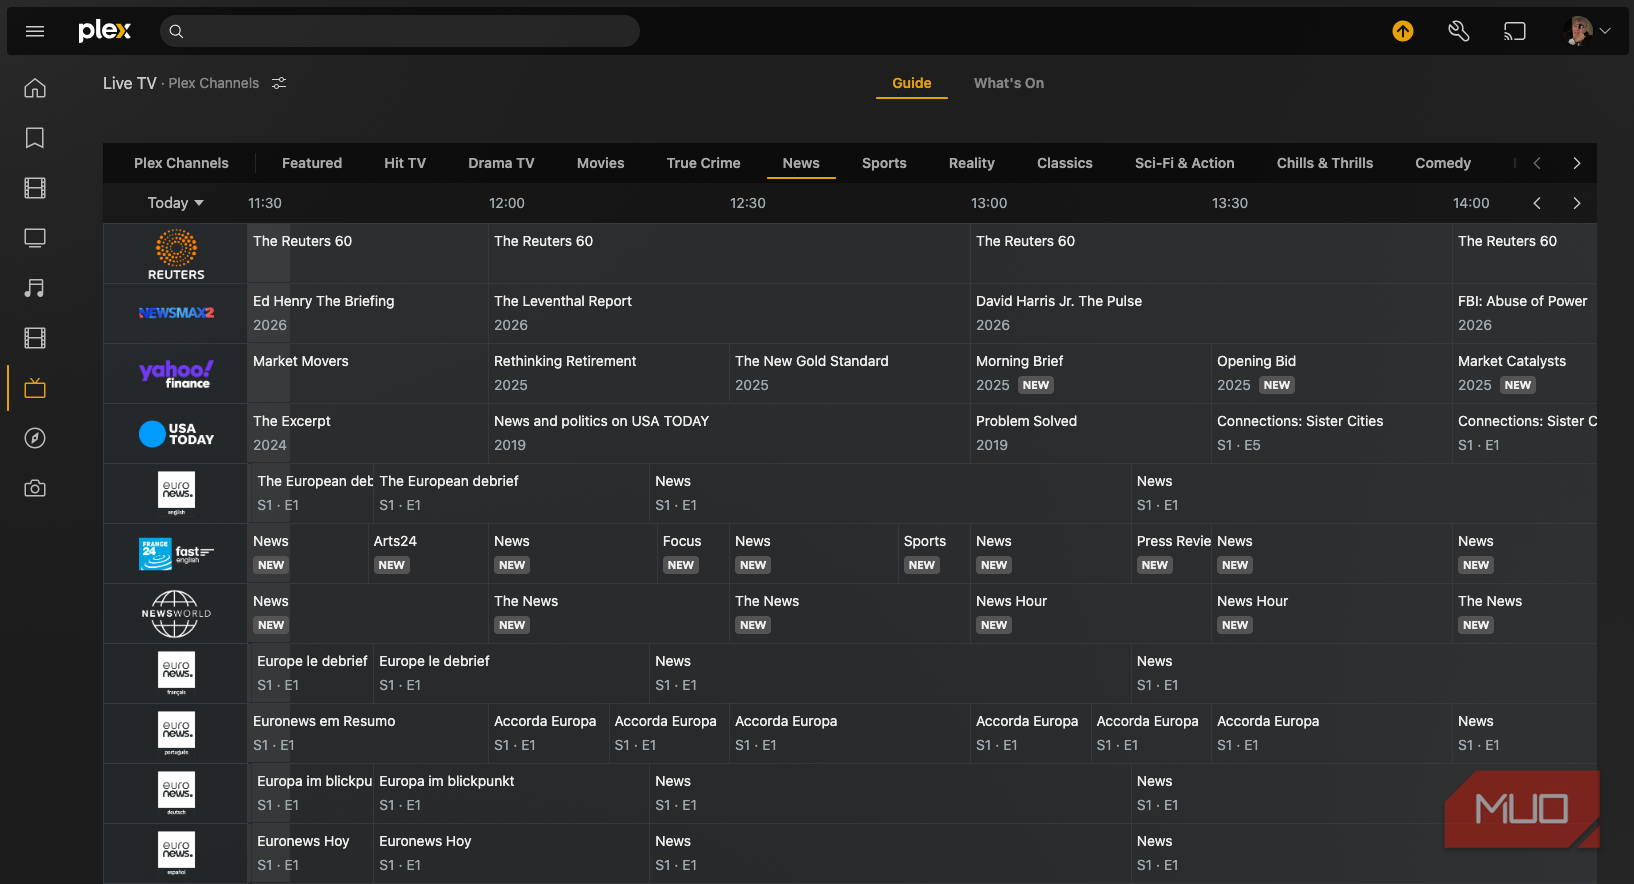Viewport: 1634px width, 884px height.
Task: Open the cast to device icon
Action: [1515, 31]
